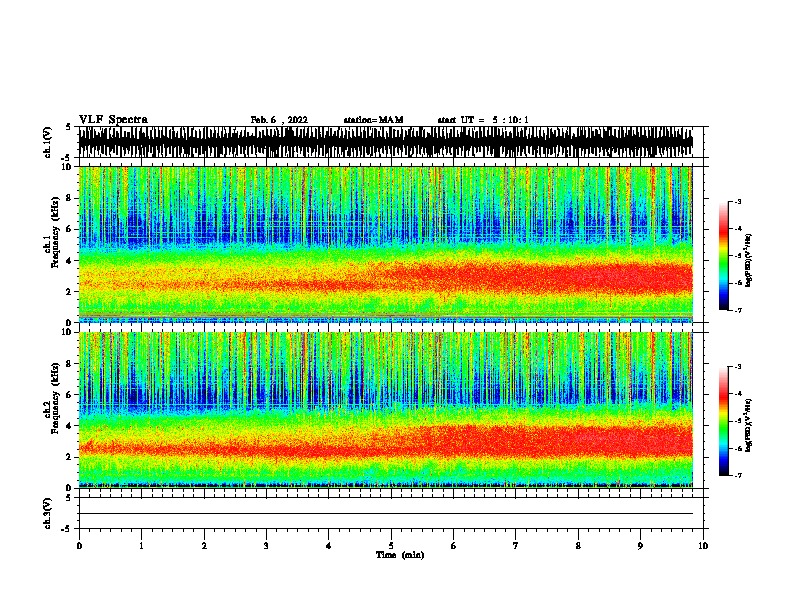Image resolution: width=792 pixels, height=612 pixels.
Task: Click the '-3' label on ch.1 color scale
Action: click(x=737, y=201)
